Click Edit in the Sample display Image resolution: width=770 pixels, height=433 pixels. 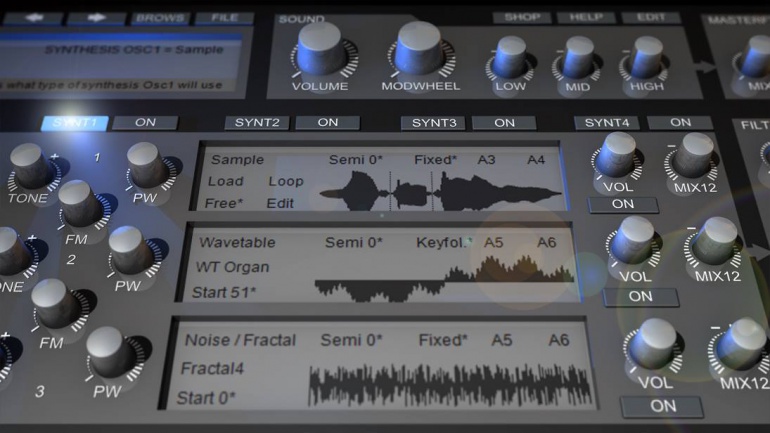280,203
